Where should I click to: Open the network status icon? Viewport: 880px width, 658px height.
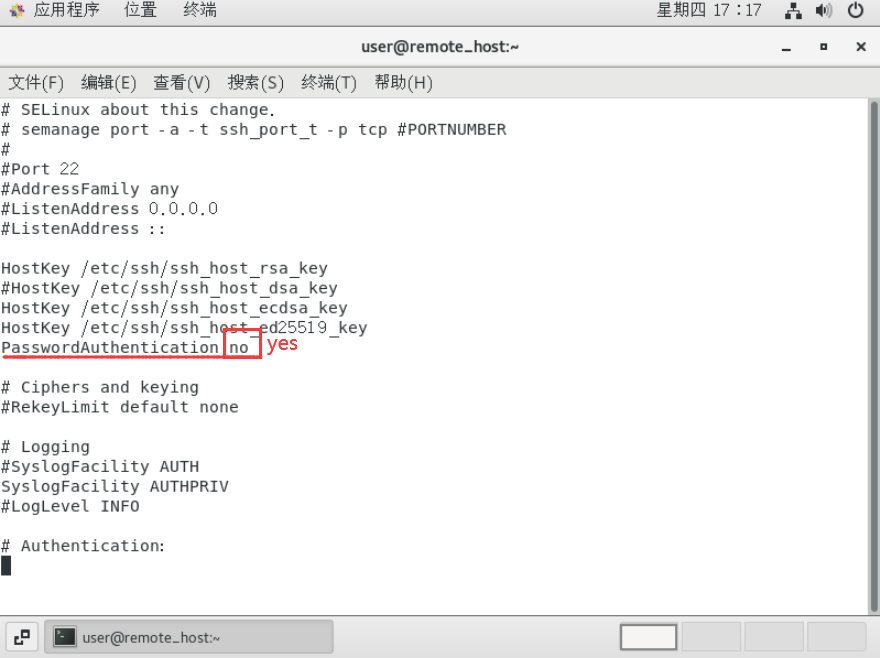click(x=793, y=11)
